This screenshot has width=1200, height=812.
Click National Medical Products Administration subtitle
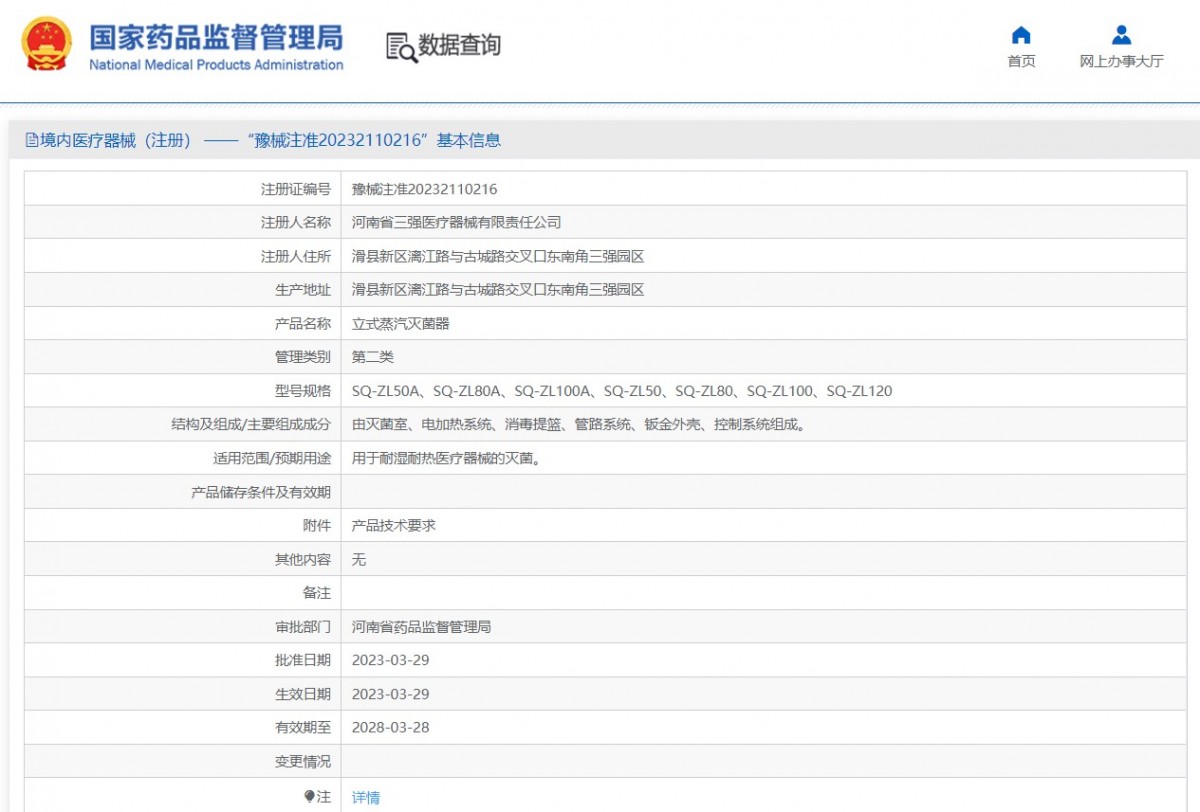click(216, 65)
